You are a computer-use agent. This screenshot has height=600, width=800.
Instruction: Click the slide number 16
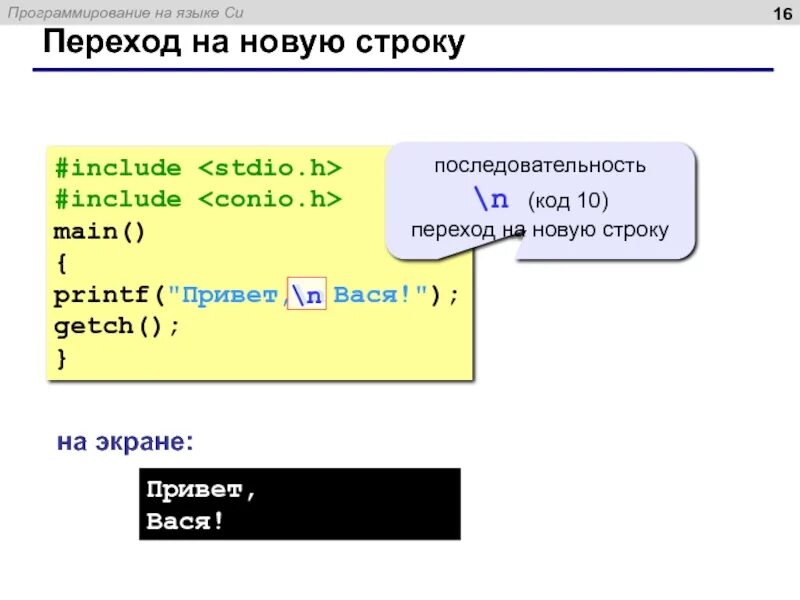783,14
